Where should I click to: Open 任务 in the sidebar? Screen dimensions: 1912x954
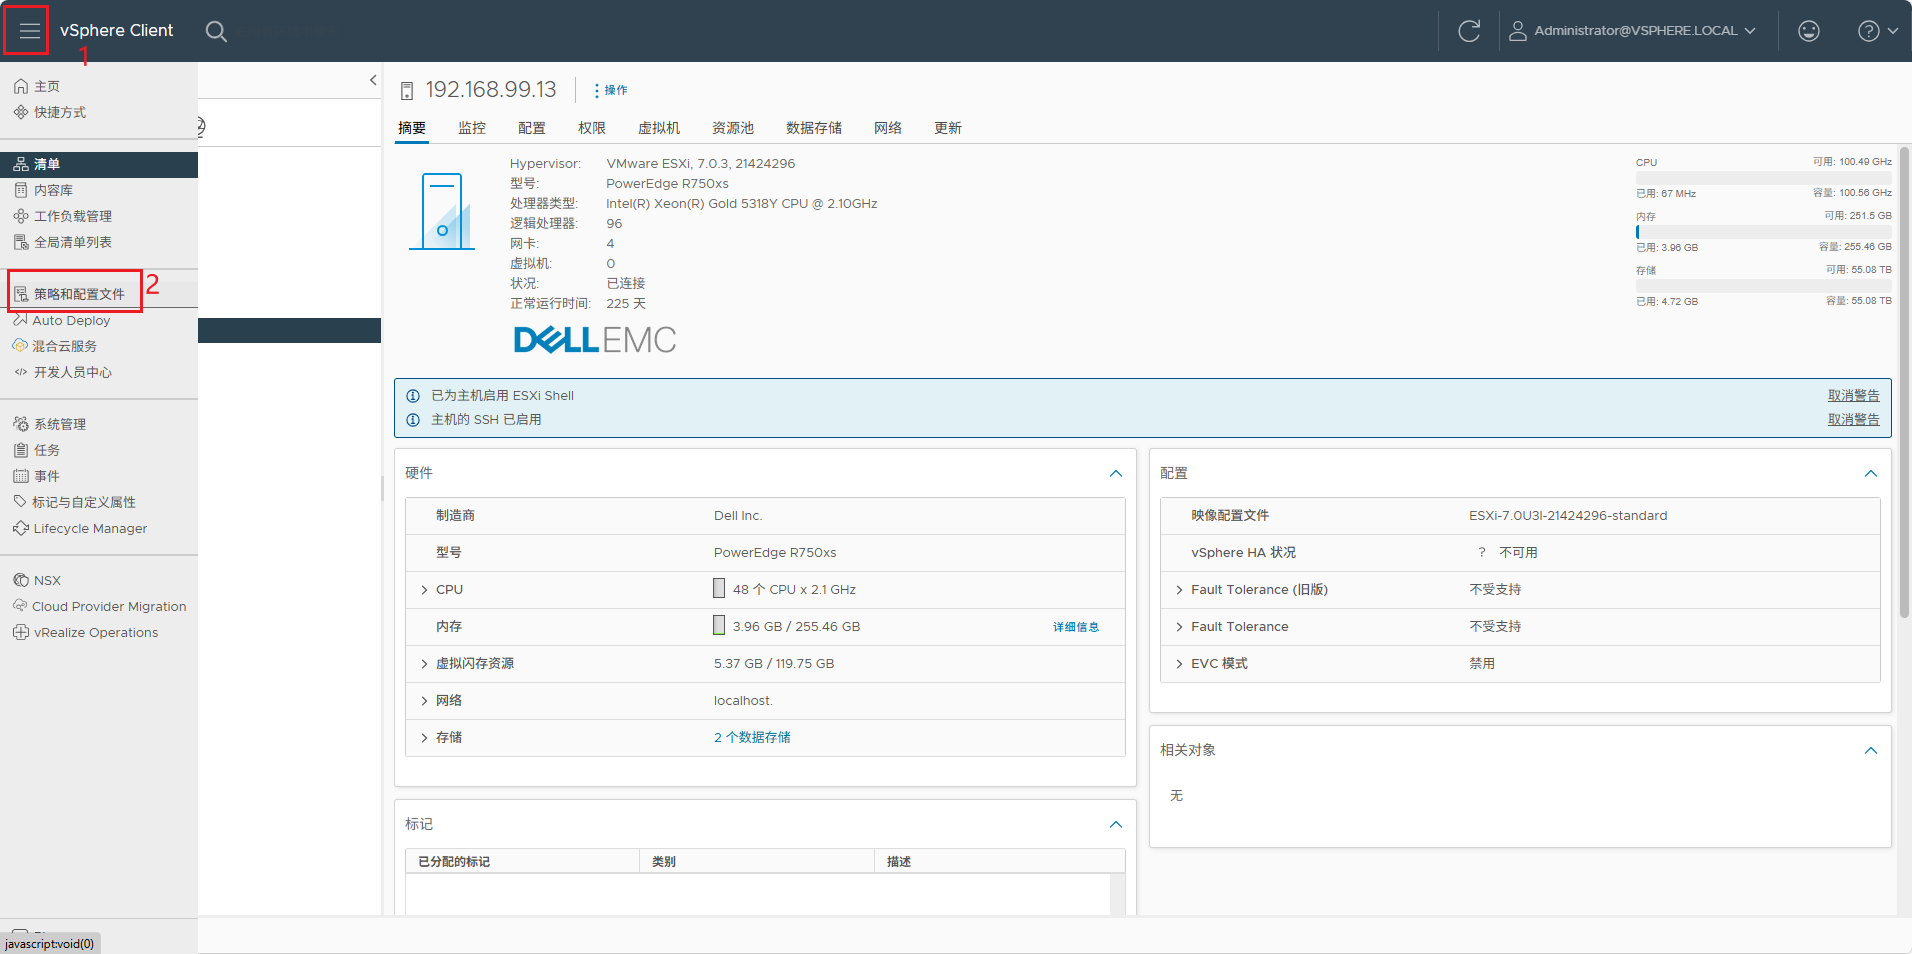pyautogui.click(x=36, y=450)
